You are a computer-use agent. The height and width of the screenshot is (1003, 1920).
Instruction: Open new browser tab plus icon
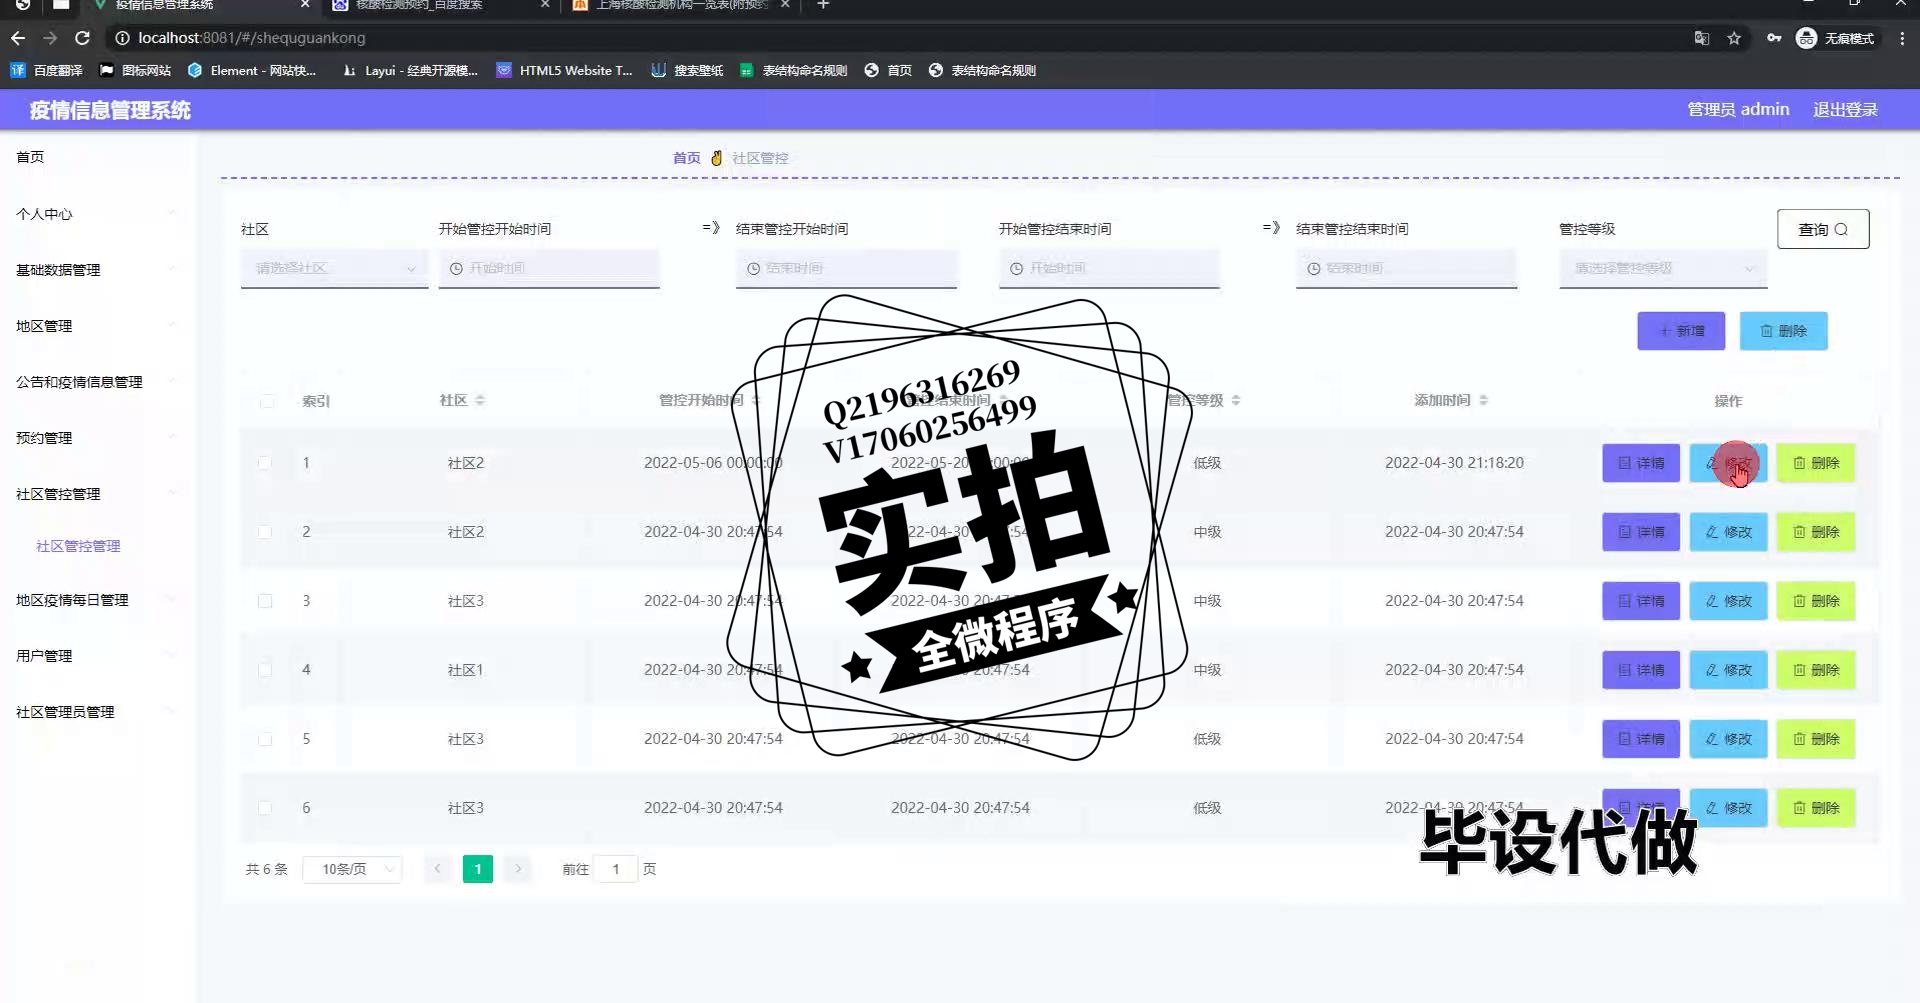[823, 5]
